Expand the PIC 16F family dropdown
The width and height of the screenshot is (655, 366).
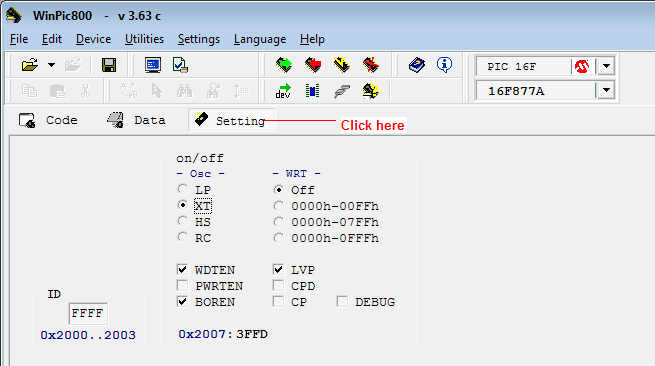click(606, 66)
